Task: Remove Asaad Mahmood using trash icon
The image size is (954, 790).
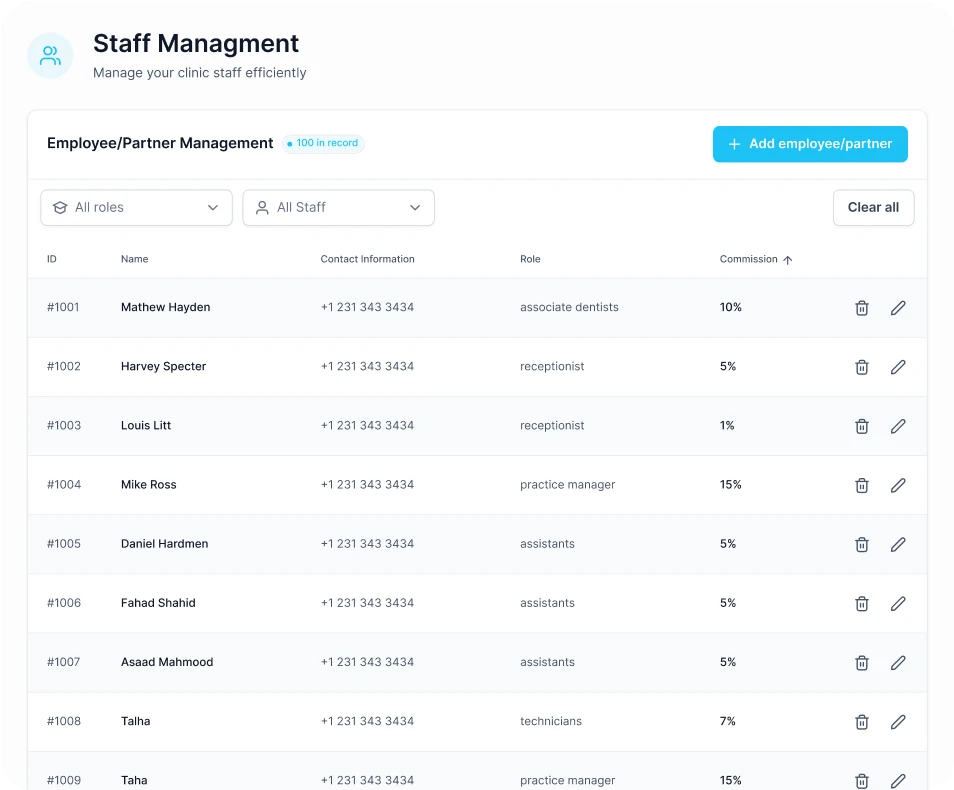Action: coord(861,662)
